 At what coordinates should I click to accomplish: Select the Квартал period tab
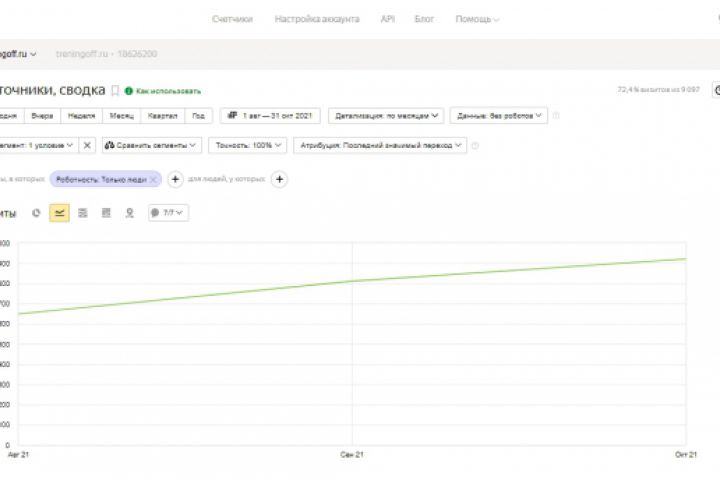click(x=163, y=116)
